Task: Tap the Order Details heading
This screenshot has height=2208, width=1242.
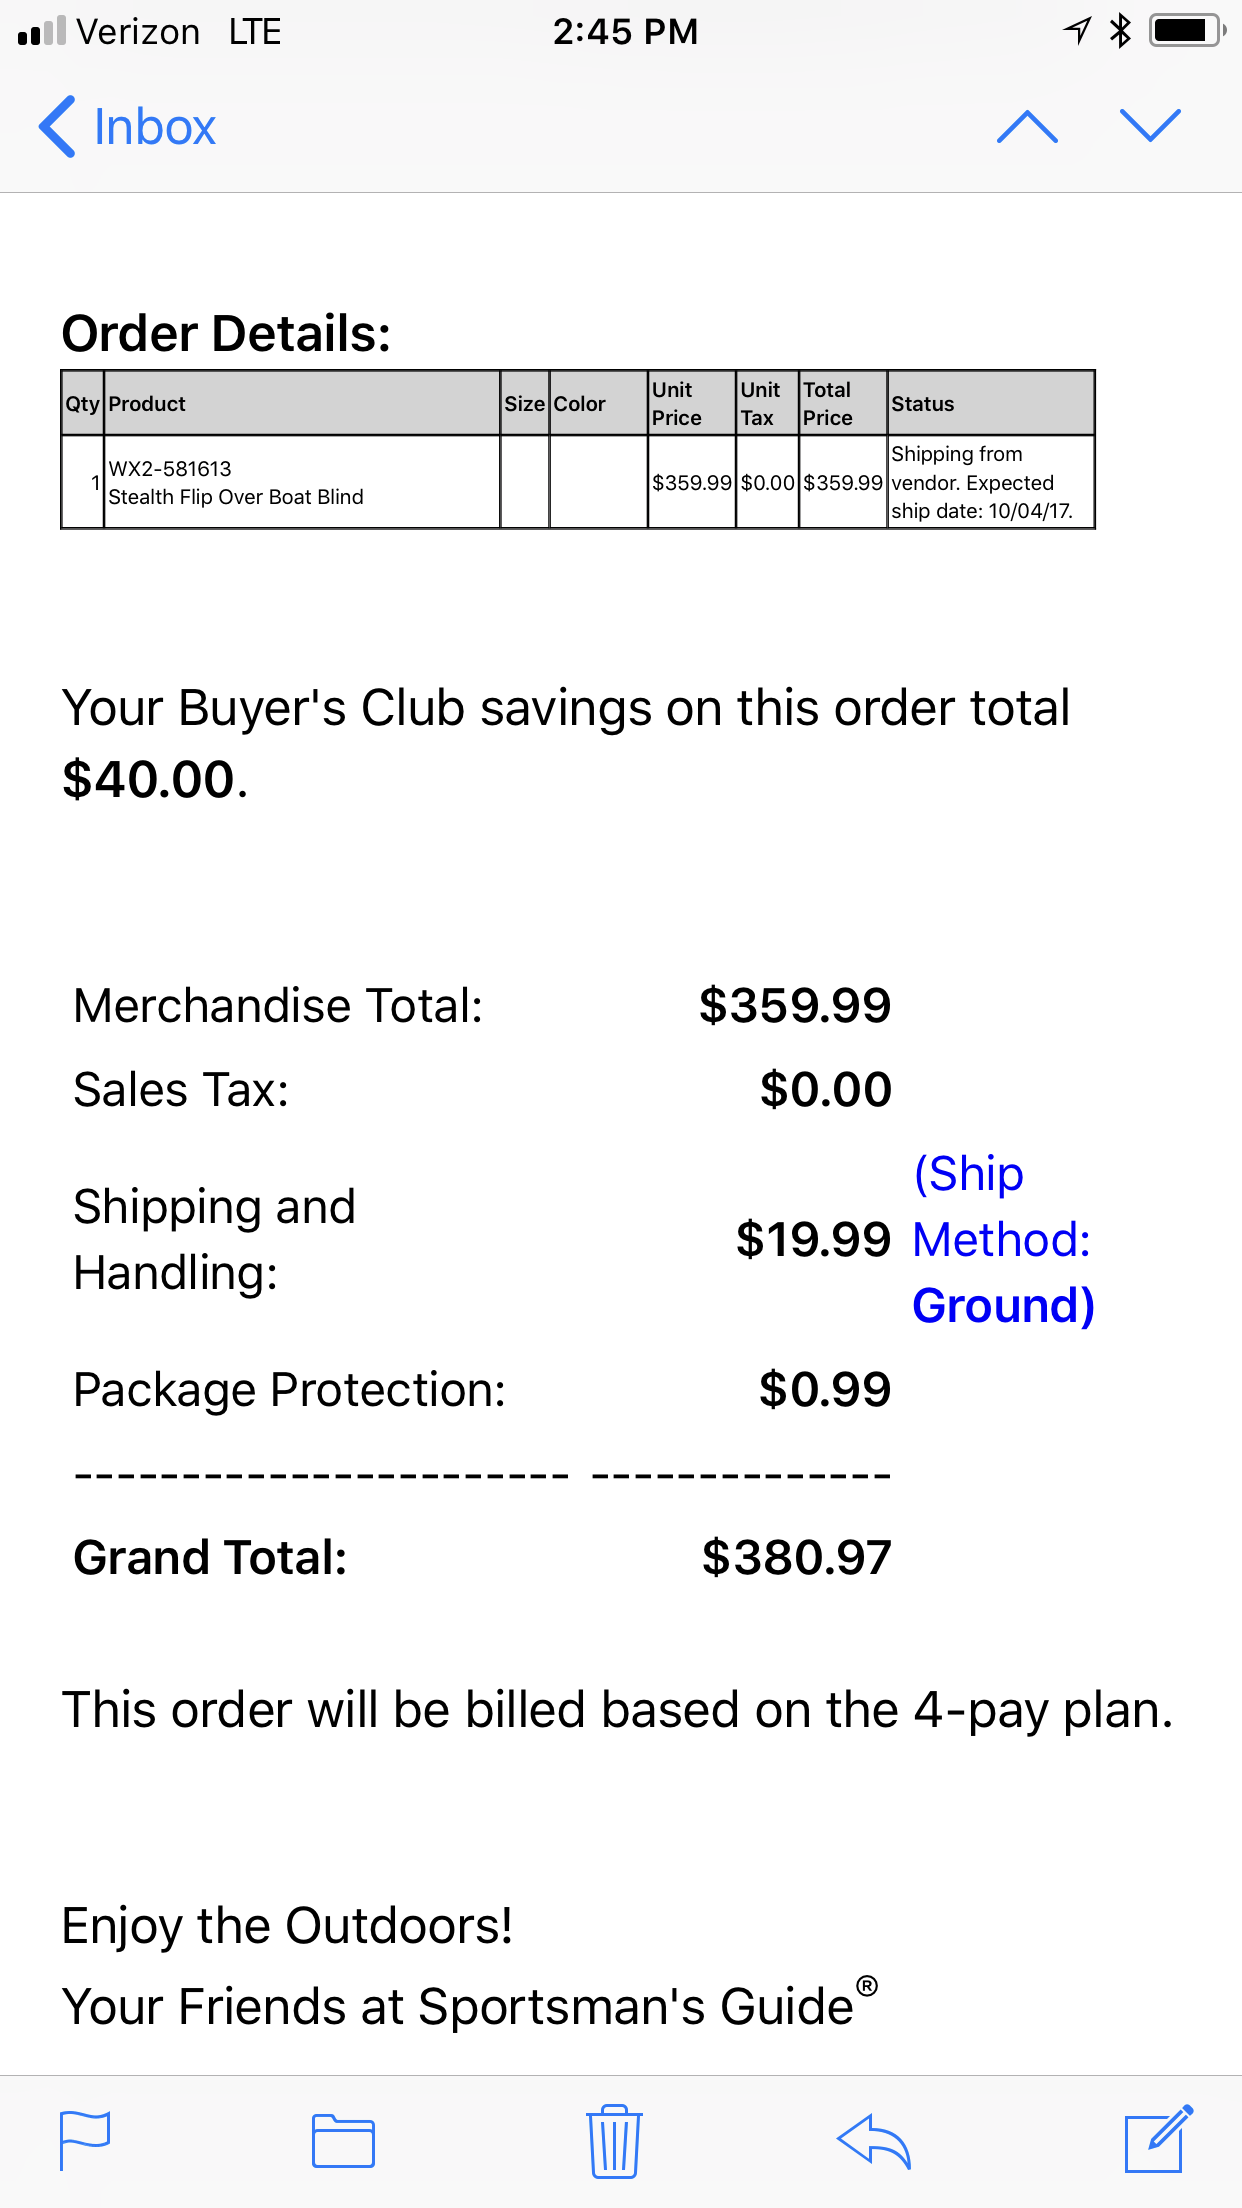Action: coord(226,333)
